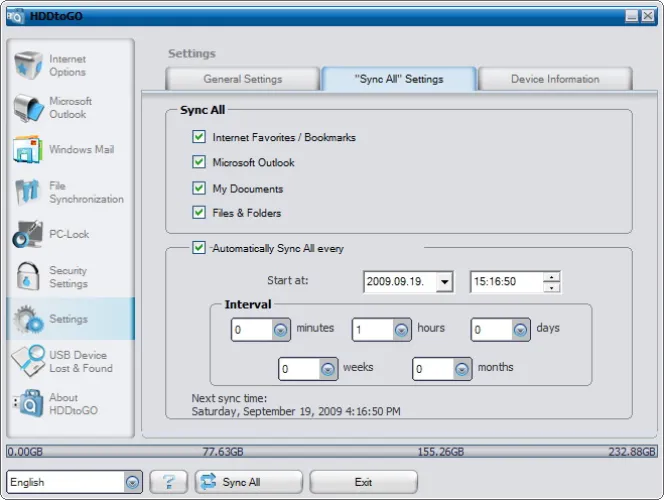Click the 232.88GB capacity label

632,452
